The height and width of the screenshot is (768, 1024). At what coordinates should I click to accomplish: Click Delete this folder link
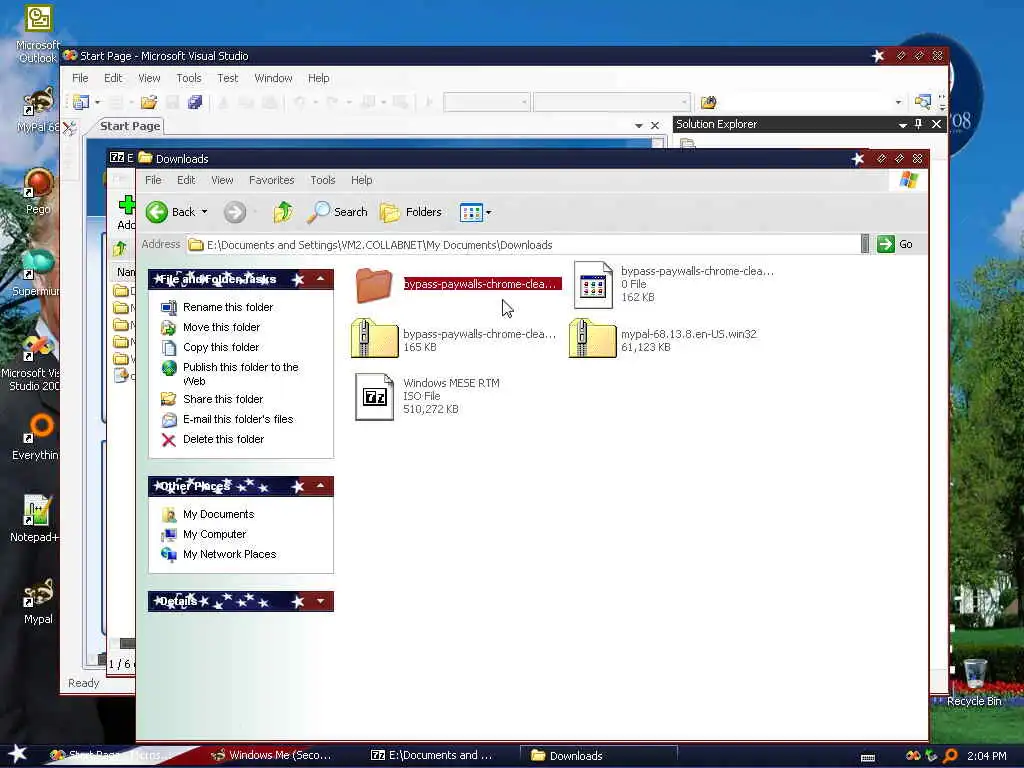pyautogui.click(x=223, y=440)
